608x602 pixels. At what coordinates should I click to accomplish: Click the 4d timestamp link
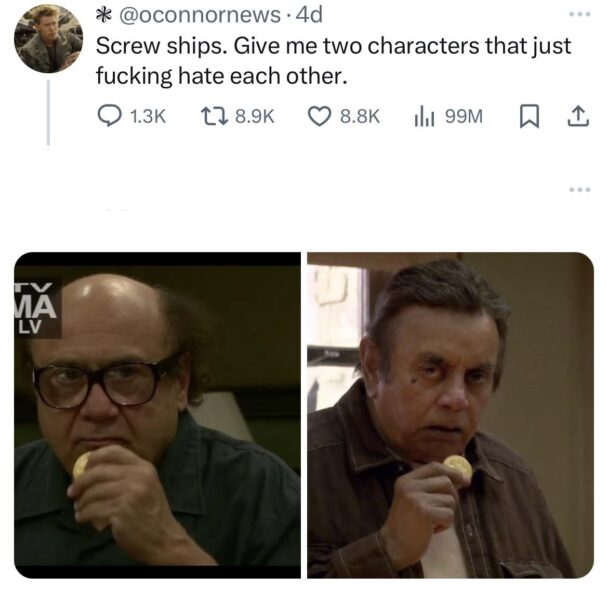coord(309,15)
